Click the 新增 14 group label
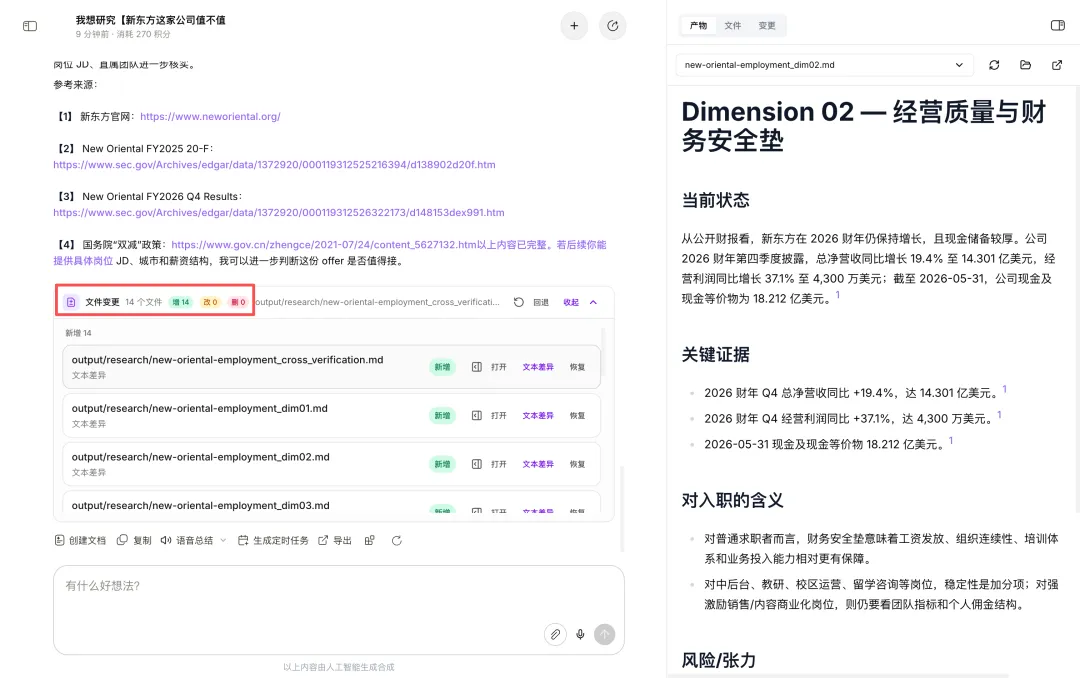Screen dimensions: 1080x678 (x=79, y=333)
